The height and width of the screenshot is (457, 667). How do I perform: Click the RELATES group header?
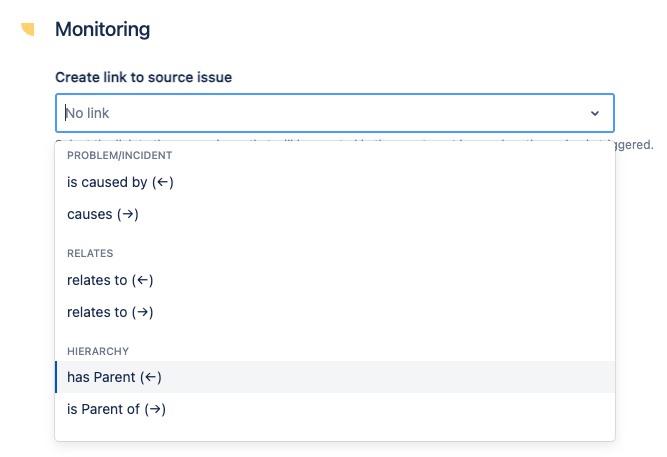click(x=90, y=253)
